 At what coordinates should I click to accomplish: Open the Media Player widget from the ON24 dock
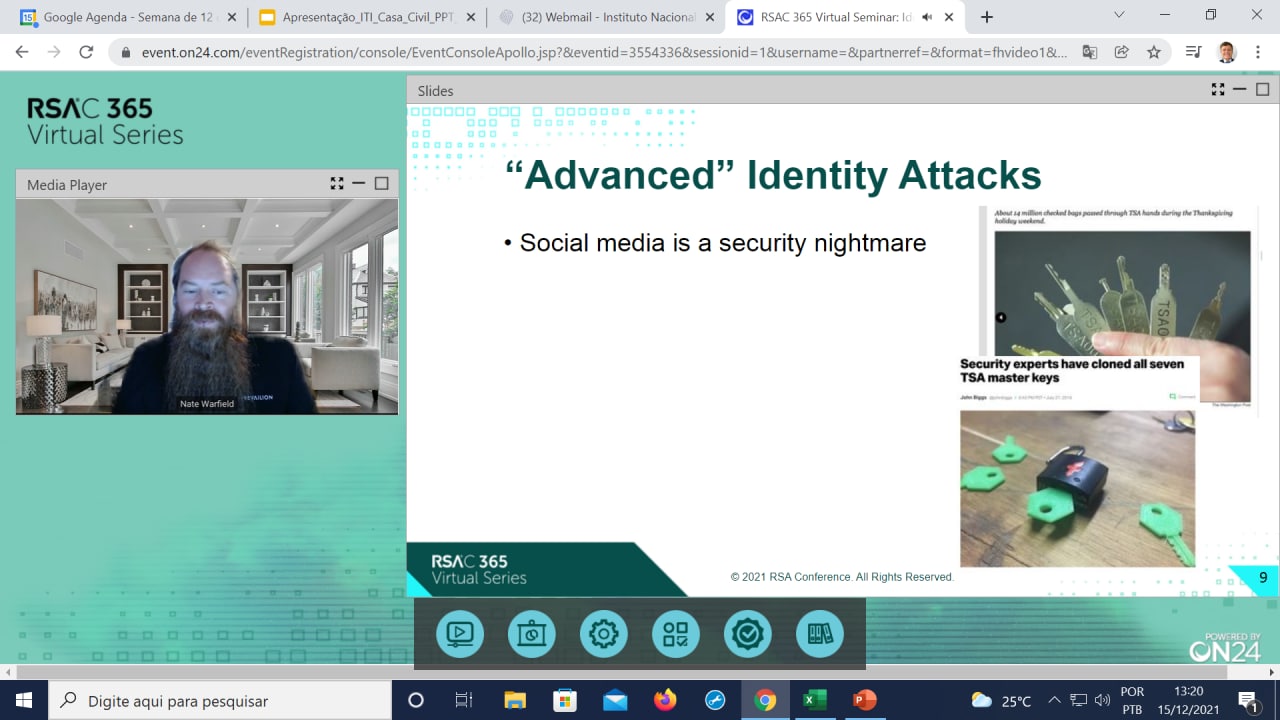click(459, 634)
